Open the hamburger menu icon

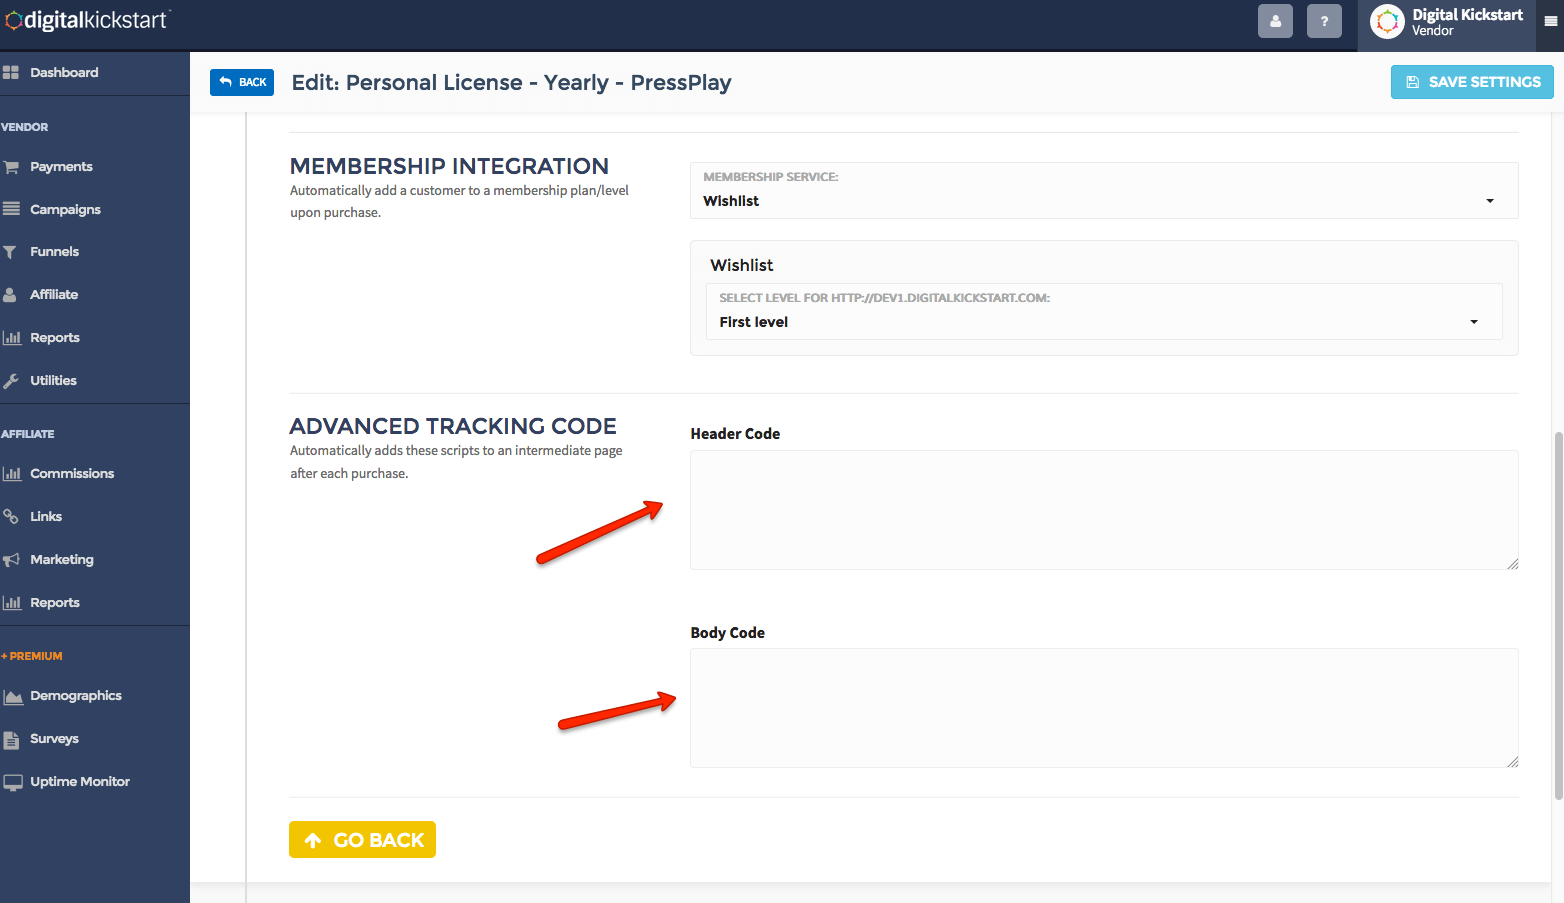(x=1551, y=21)
